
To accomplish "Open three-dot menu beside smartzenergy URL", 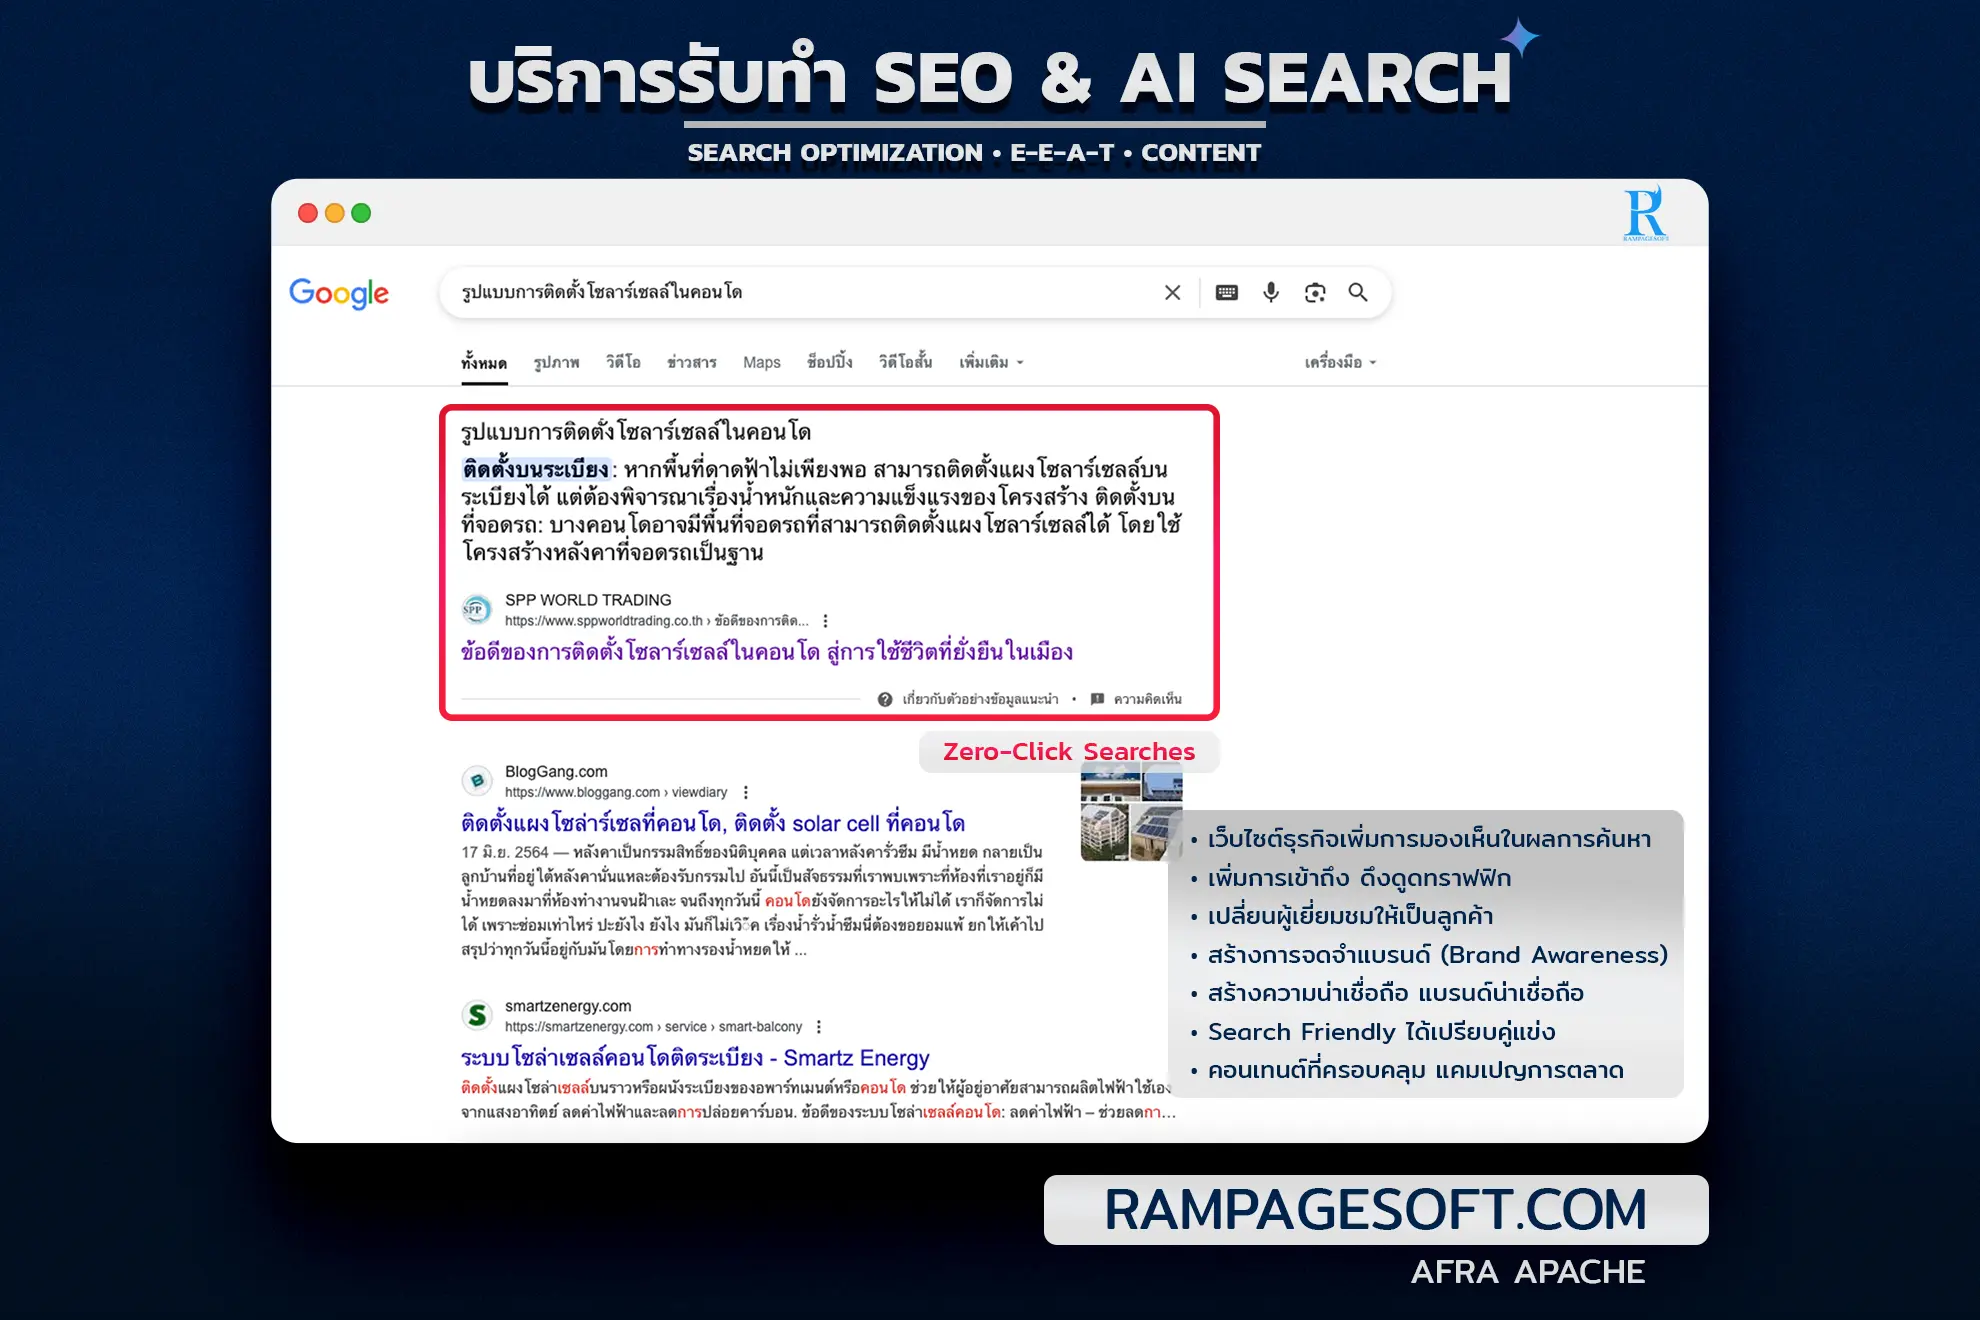I will pyautogui.click(x=819, y=1027).
